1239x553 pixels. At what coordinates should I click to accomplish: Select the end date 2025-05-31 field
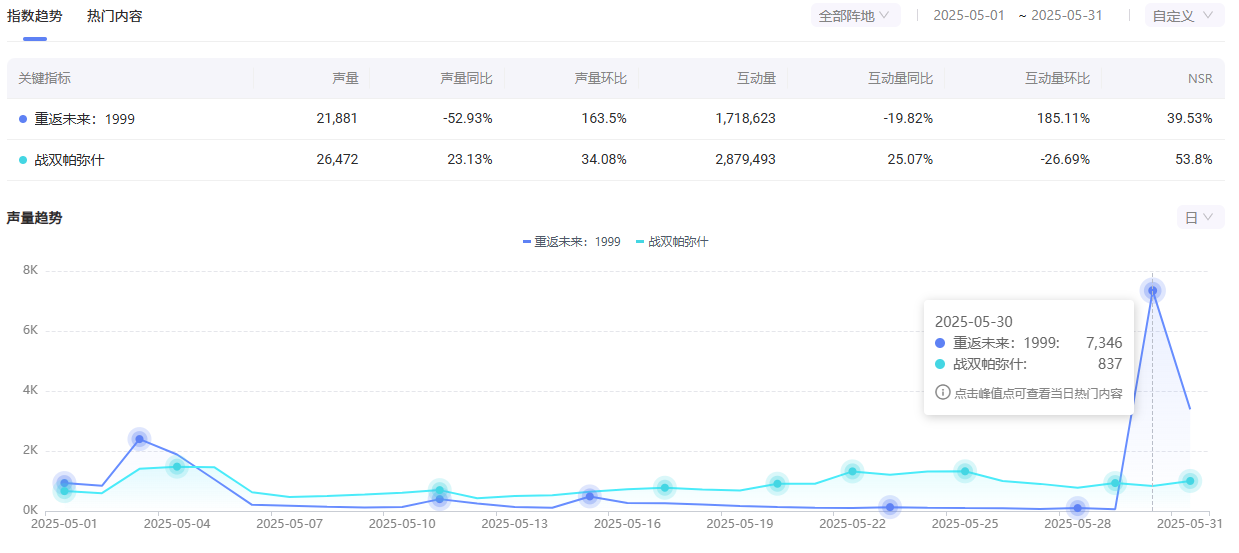pyautogui.click(x=1067, y=16)
